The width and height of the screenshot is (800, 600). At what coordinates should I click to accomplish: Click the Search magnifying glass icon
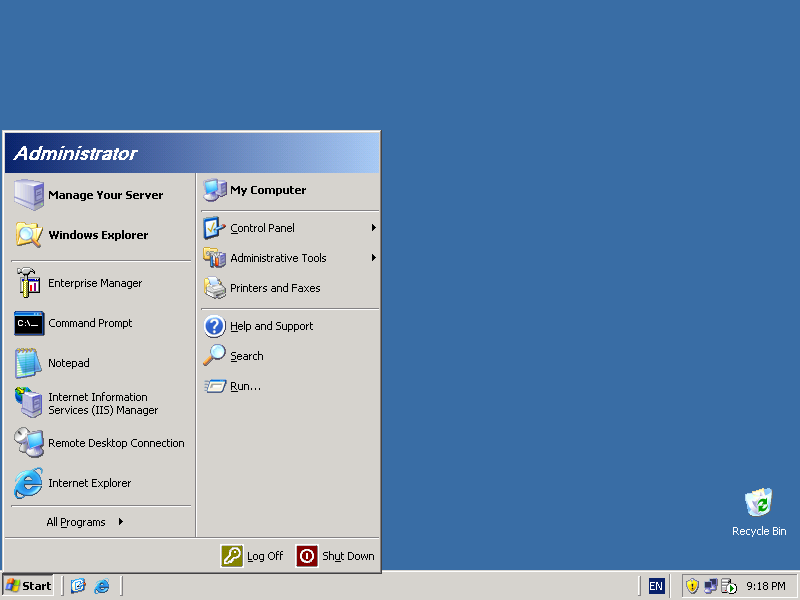[x=214, y=356]
